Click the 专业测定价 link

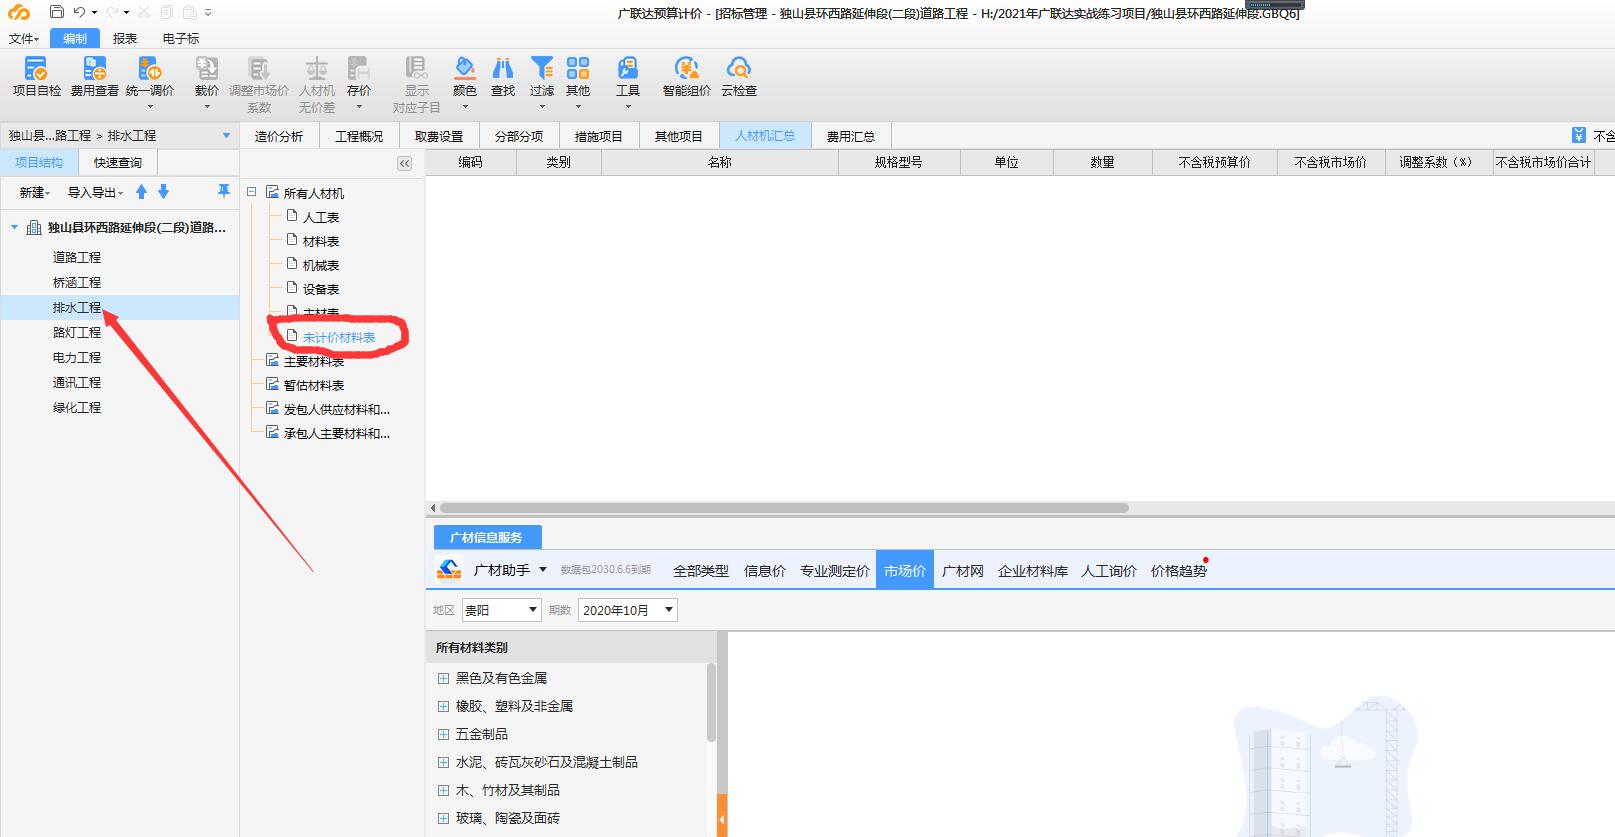[x=835, y=571]
